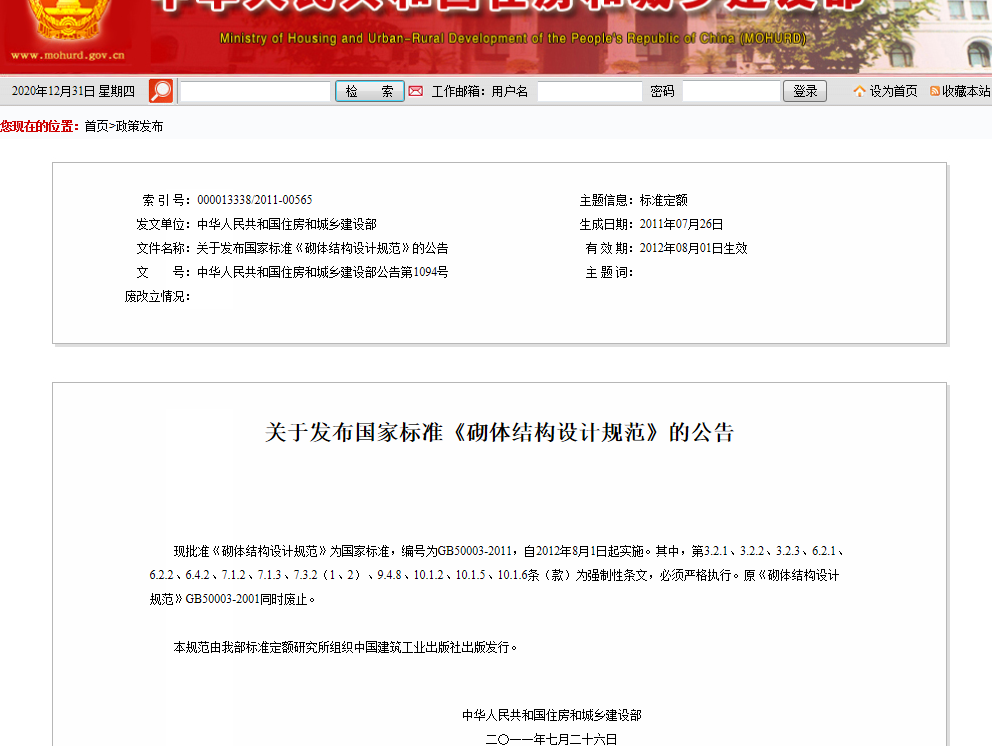Click the signature date 二〇一一年七月二十六日
This screenshot has width=992, height=746.
(x=551, y=739)
